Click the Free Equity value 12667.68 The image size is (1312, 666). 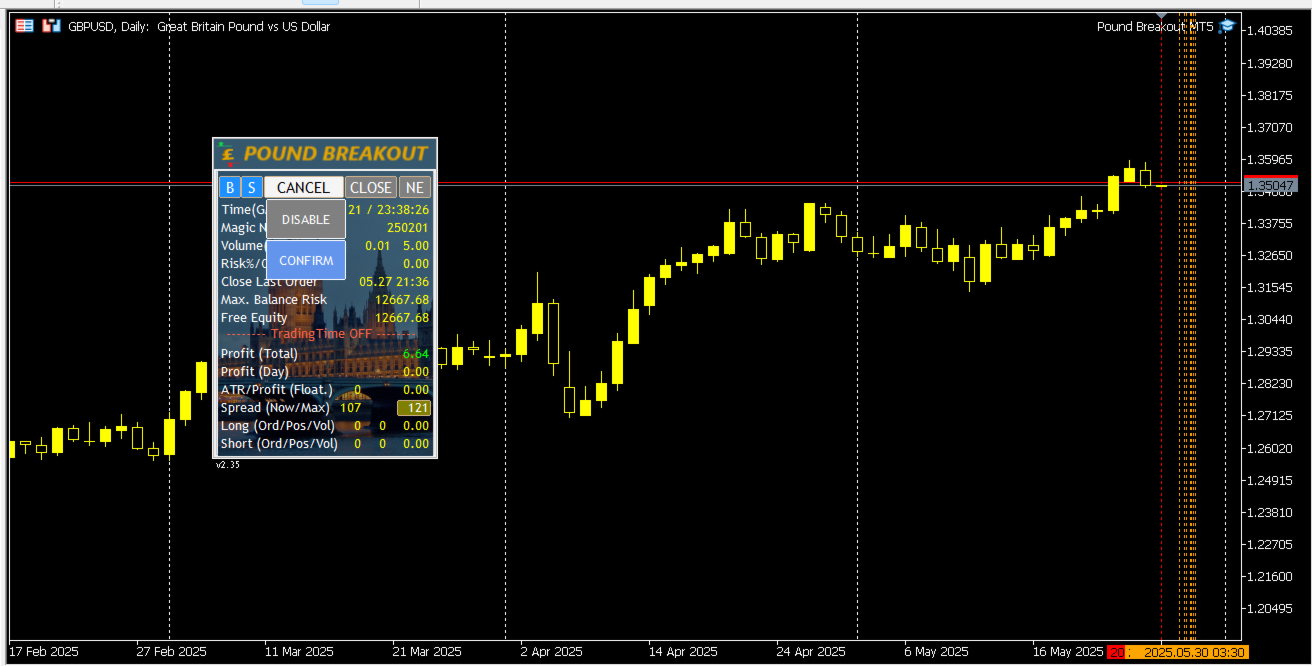click(402, 318)
